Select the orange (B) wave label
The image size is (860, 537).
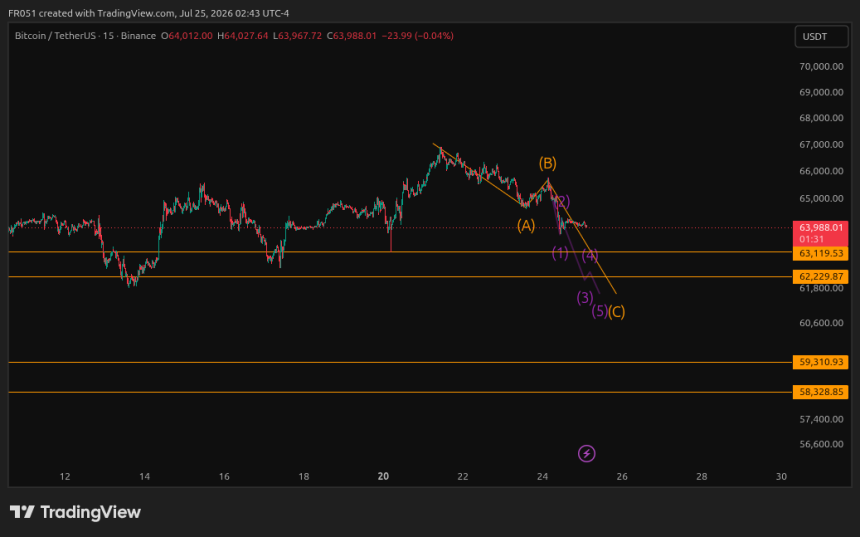[x=547, y=163]
